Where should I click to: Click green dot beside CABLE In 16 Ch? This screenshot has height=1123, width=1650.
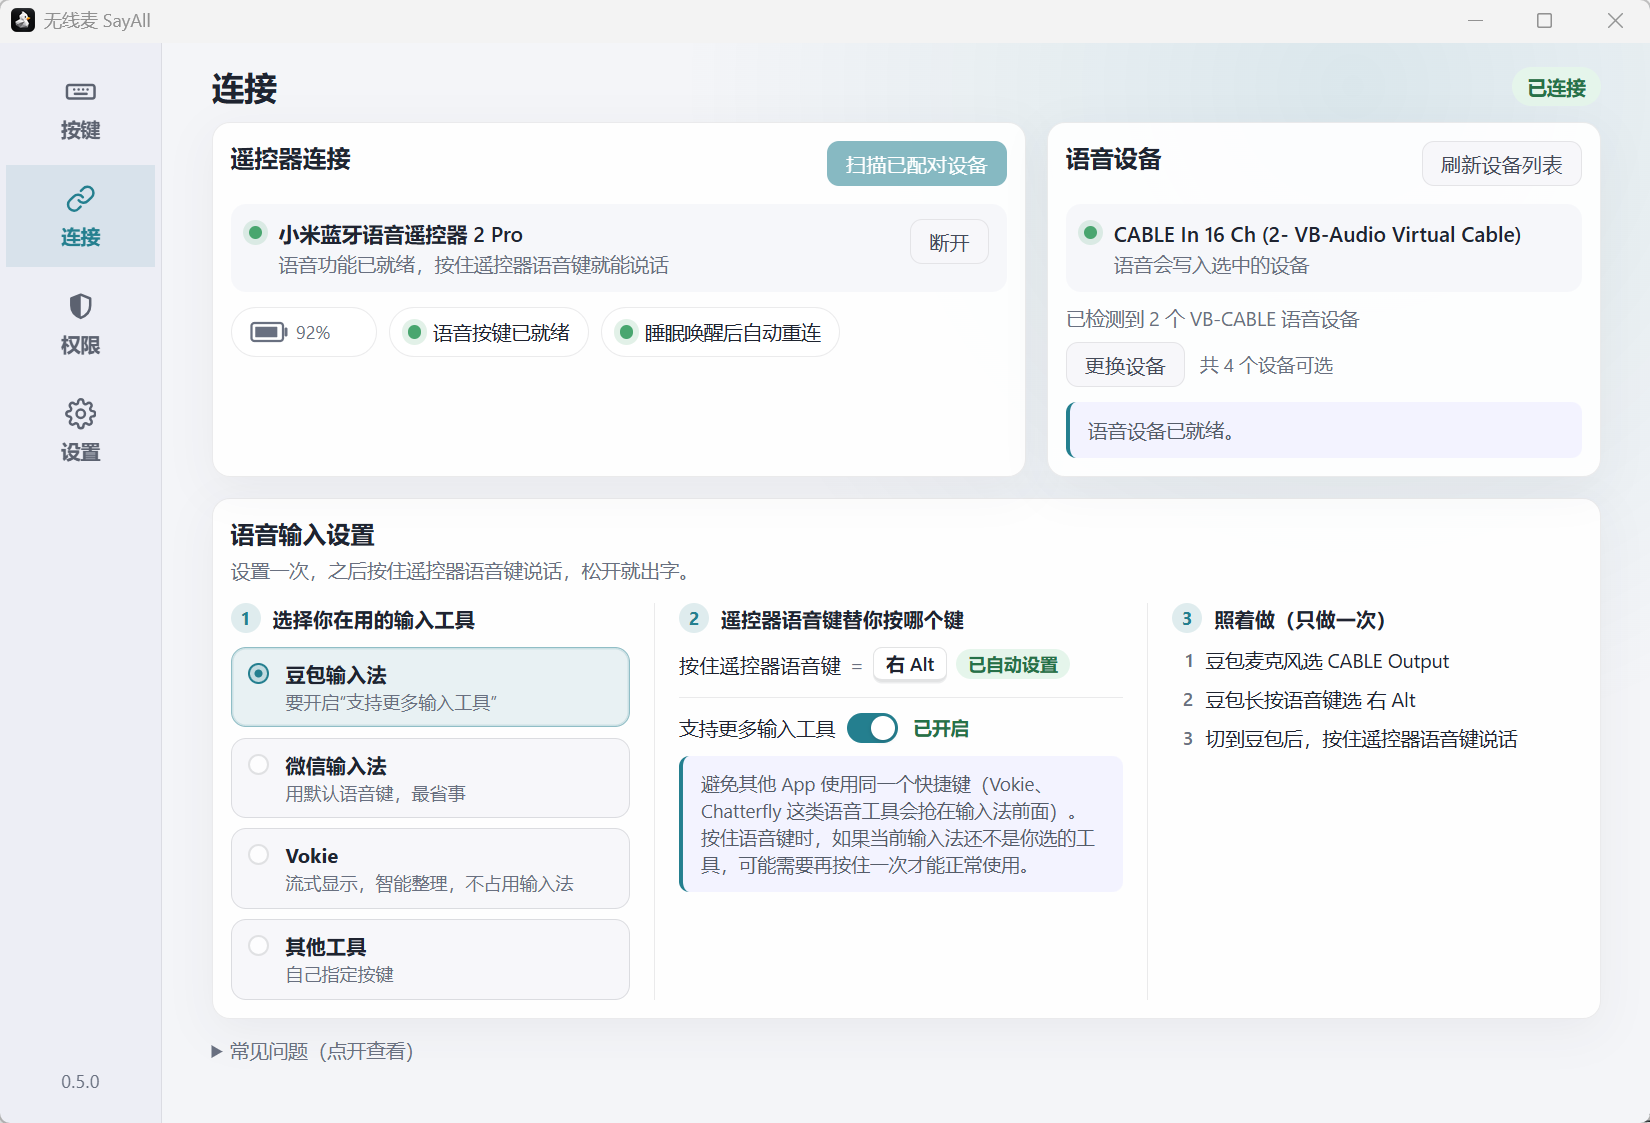[x=1091, y=233]
